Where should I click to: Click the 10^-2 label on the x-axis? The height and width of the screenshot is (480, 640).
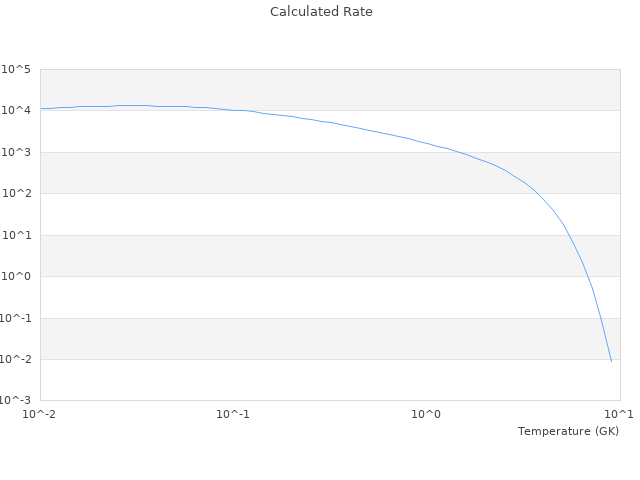click(40, 414)
